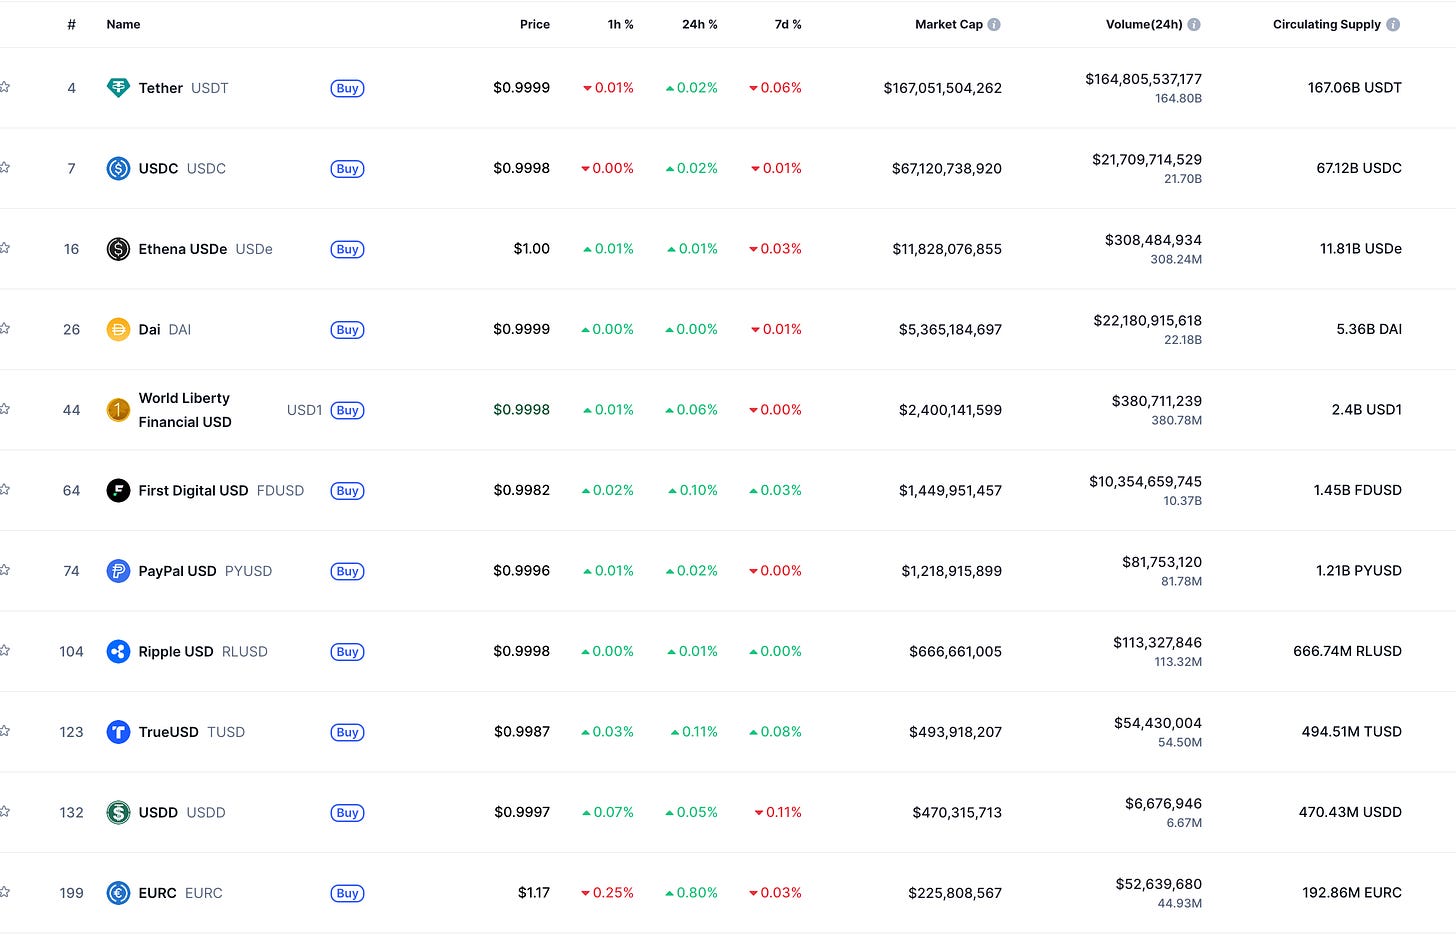Star Dai for watchlist
This screenshot has width=1456, height=938.
coord(4,328)
